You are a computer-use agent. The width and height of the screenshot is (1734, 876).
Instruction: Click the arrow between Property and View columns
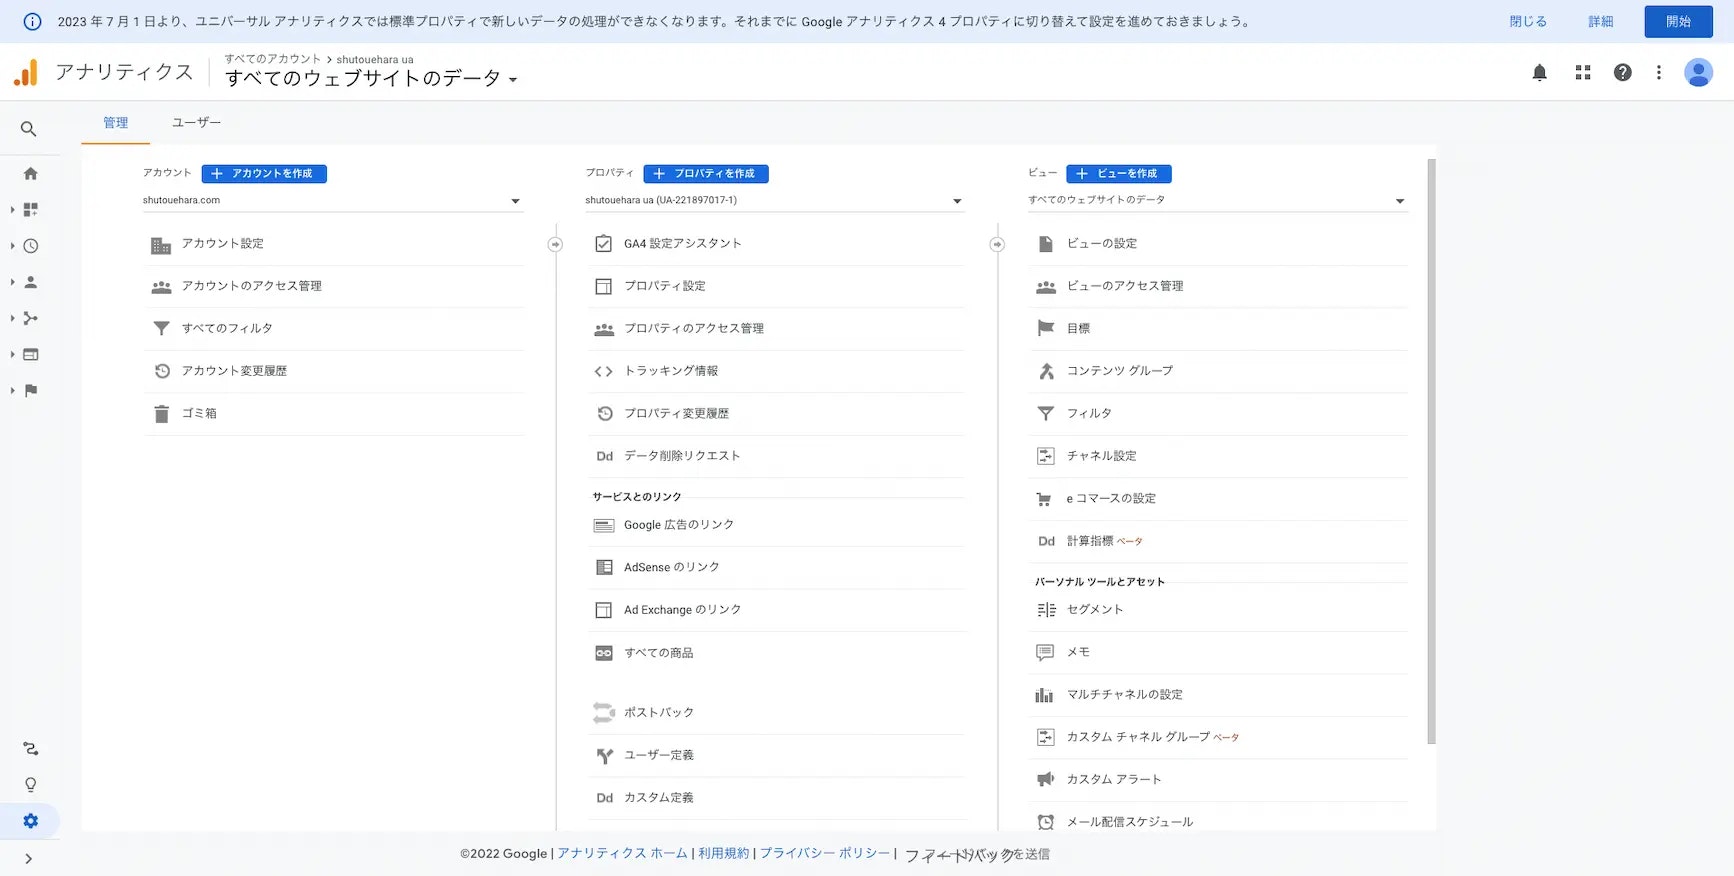pyautogui.click(x=997, y=244)
